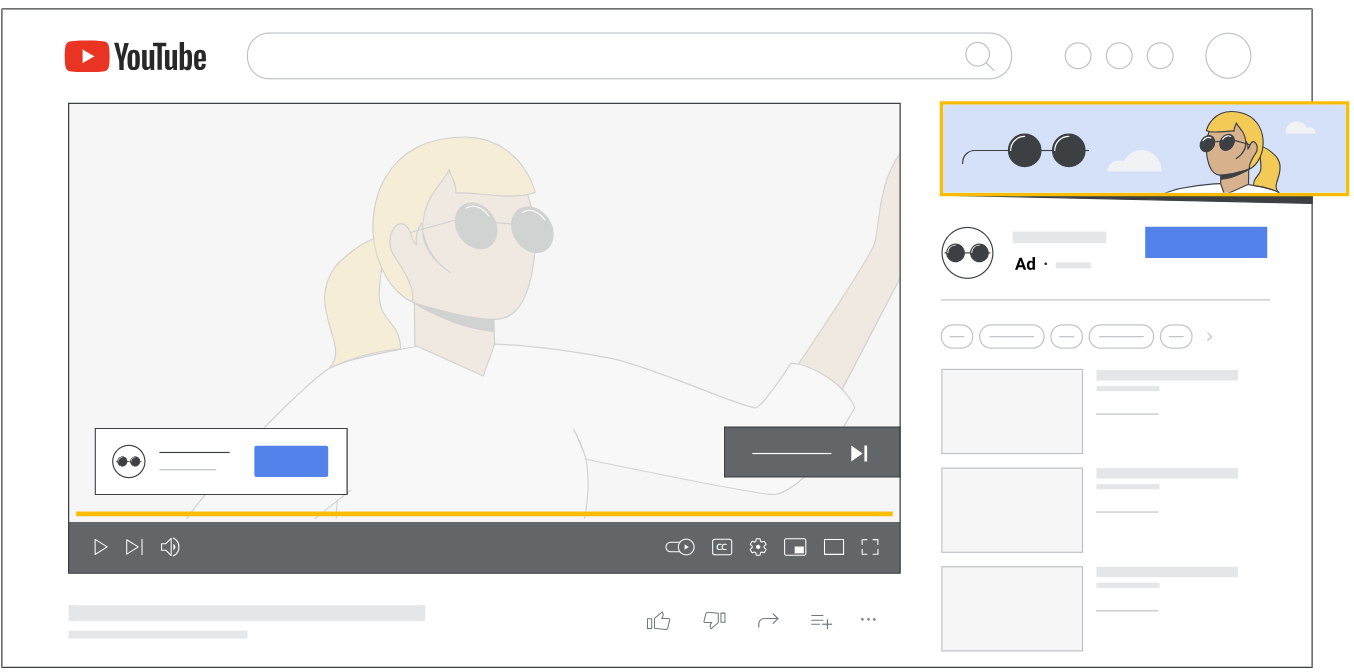Click the sunglasses companion banner ad

pos(1144,149)
